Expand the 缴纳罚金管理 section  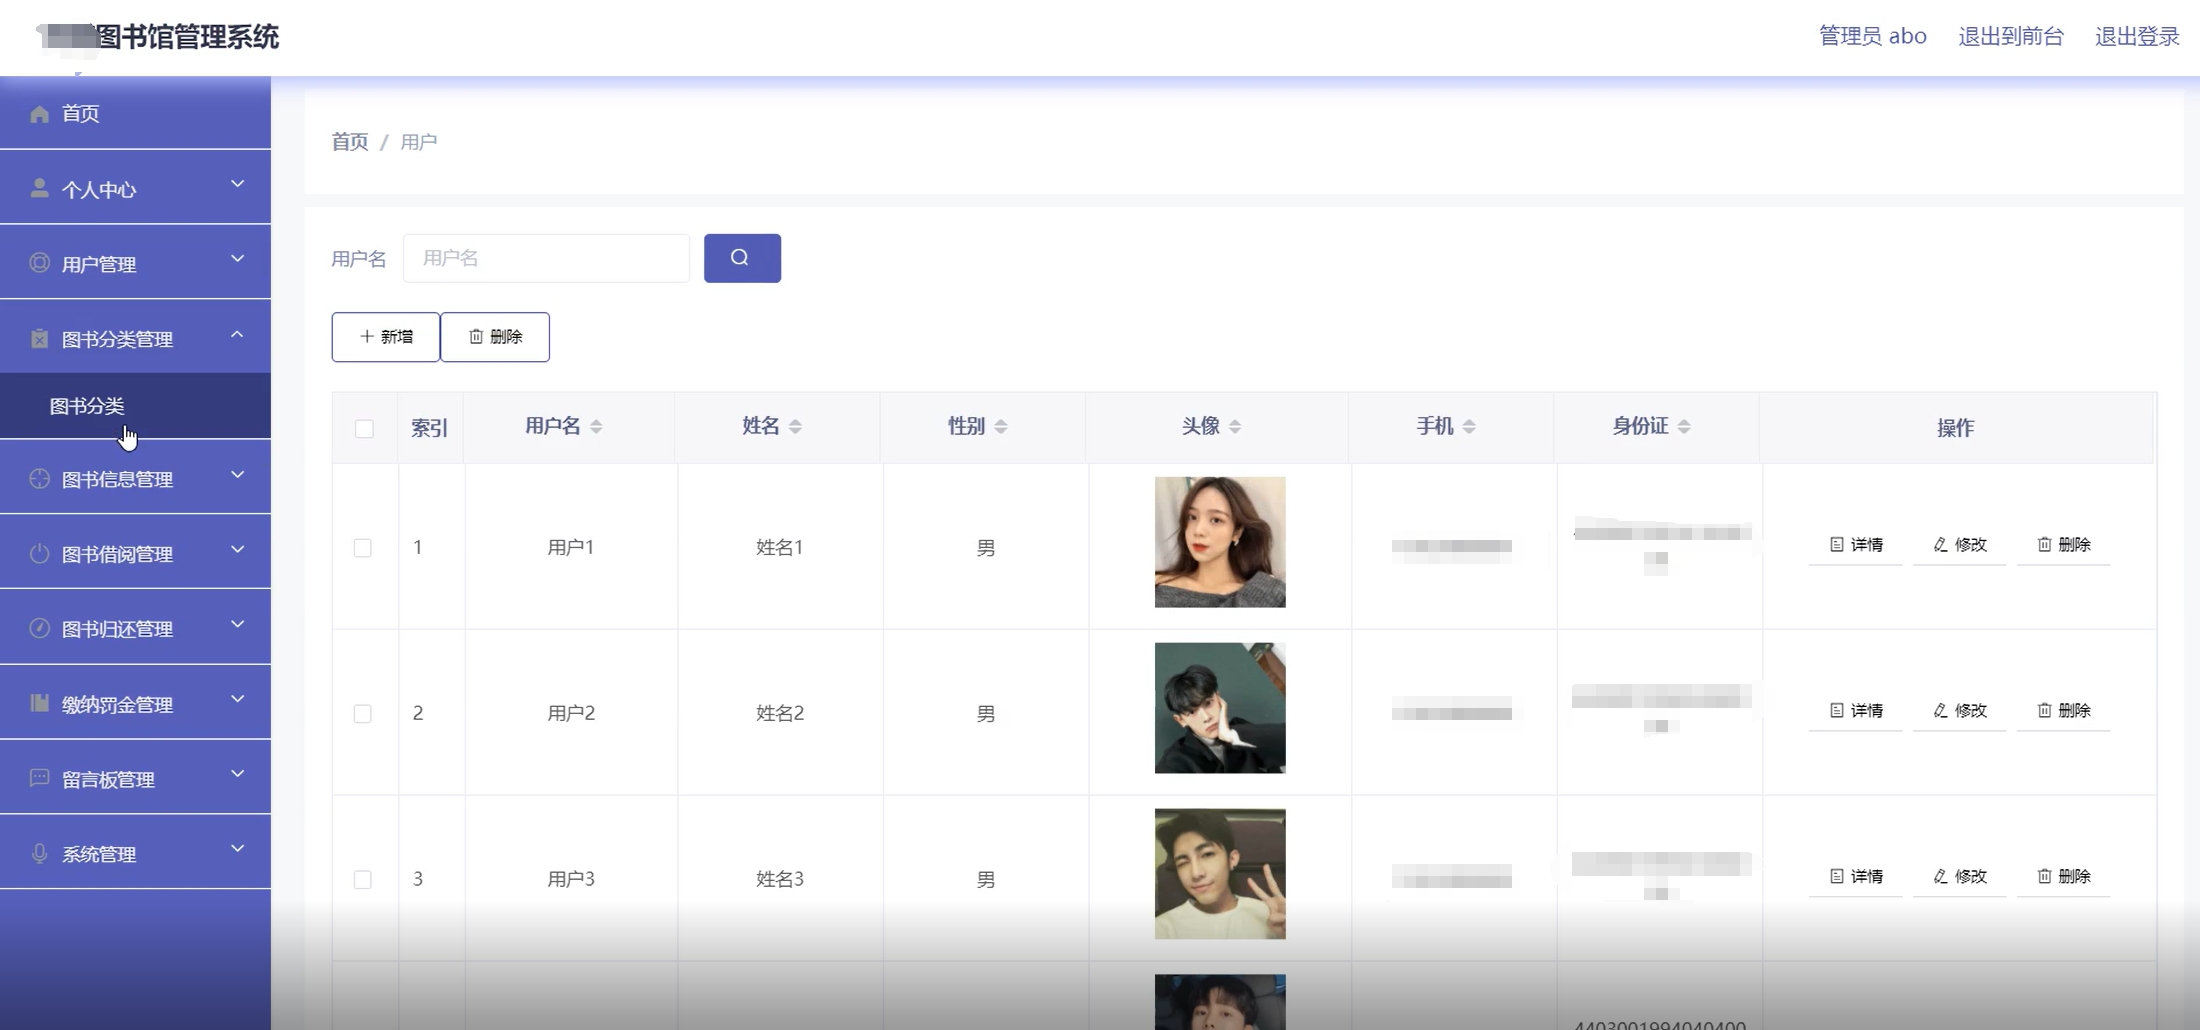(x=238, y=699)
